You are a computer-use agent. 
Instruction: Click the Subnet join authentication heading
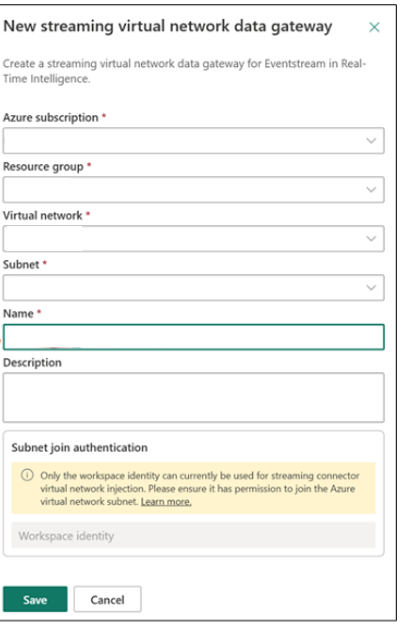click(x=80, y=447)
